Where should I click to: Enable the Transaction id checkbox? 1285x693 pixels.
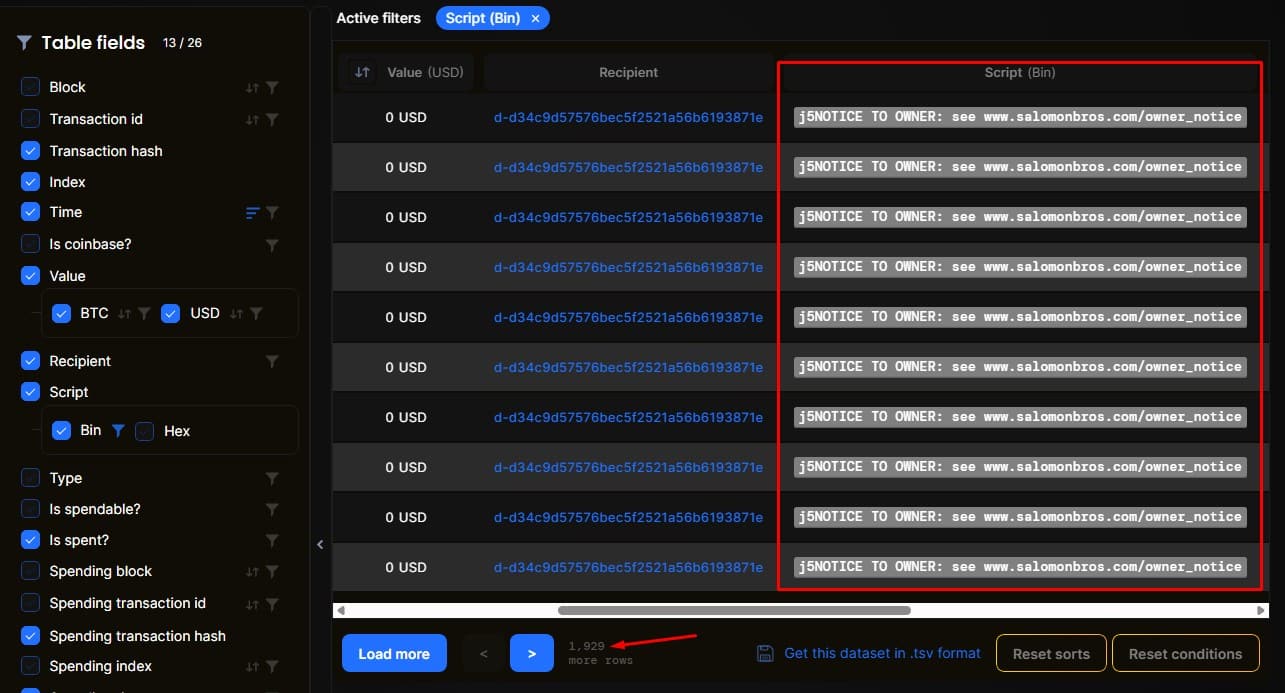[x=30, y=119]
